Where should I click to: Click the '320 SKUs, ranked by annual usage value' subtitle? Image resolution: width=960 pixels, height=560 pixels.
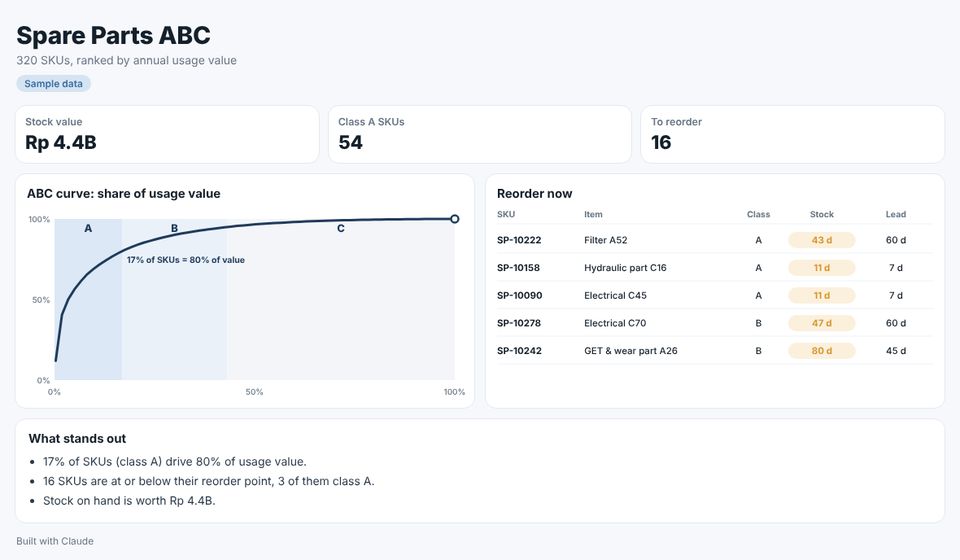click(x=126, y=61)
